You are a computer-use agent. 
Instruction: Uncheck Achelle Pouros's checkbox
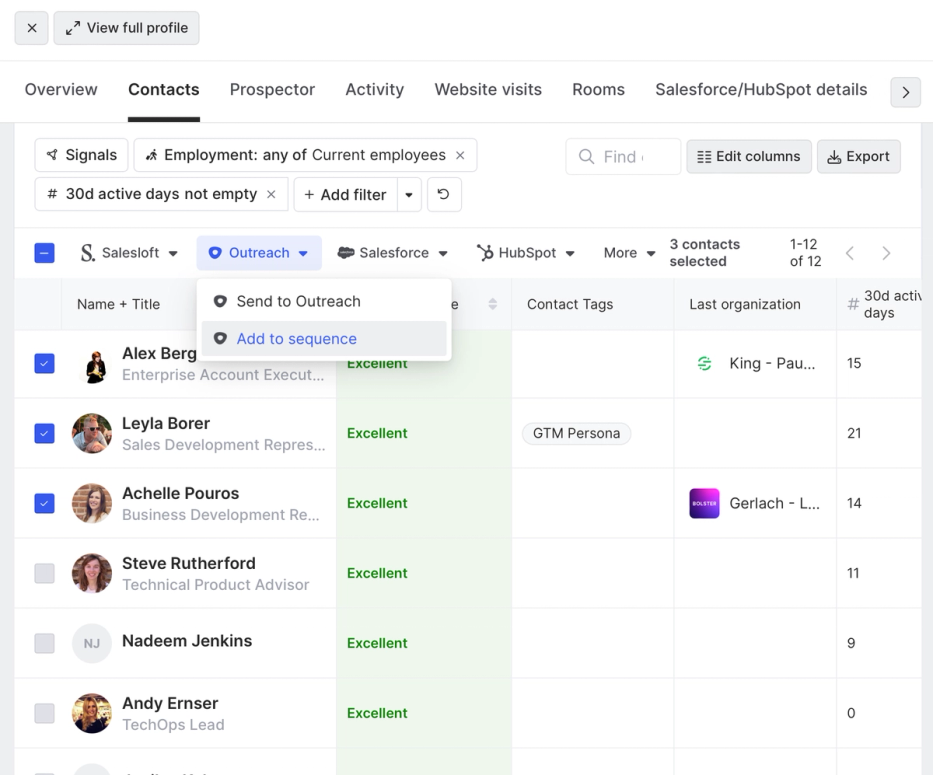point(45,504)
